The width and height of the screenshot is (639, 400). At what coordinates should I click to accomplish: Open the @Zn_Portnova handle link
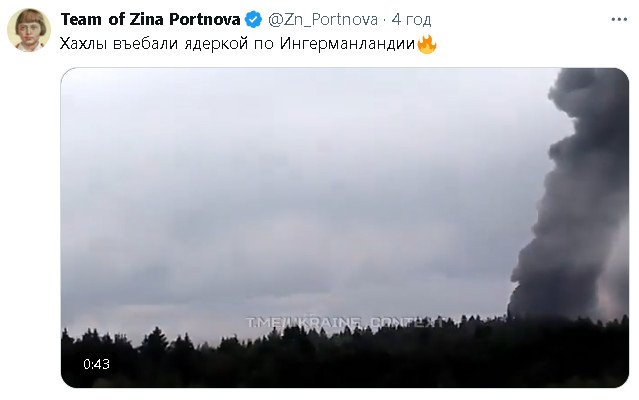click(x=323, y=20)
